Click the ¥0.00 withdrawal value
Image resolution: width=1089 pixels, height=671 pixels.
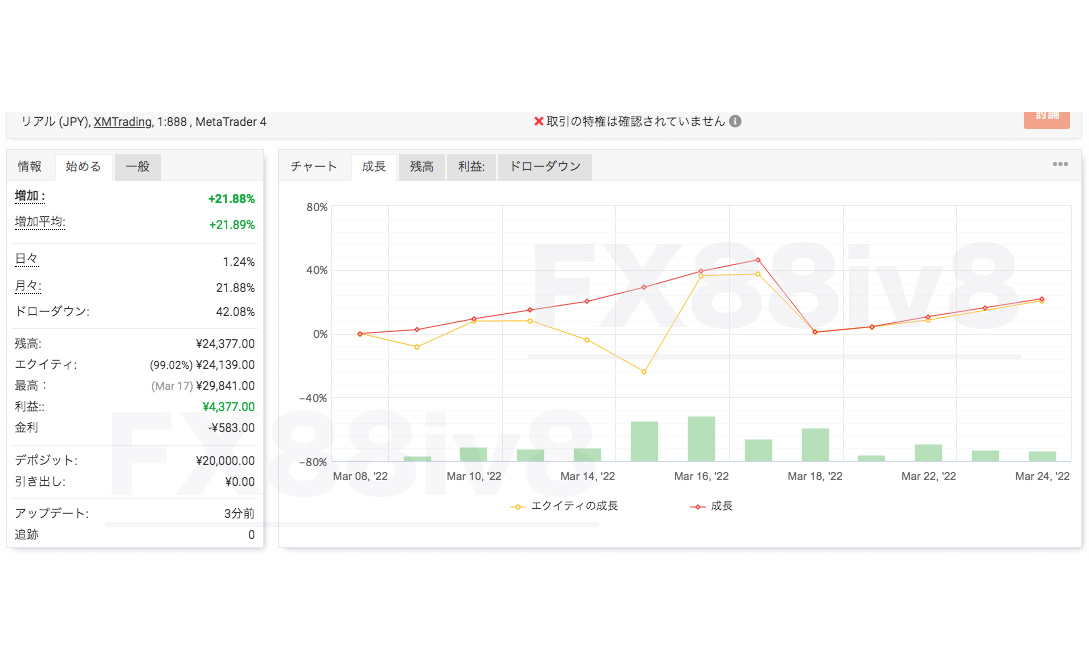point(240,481)
